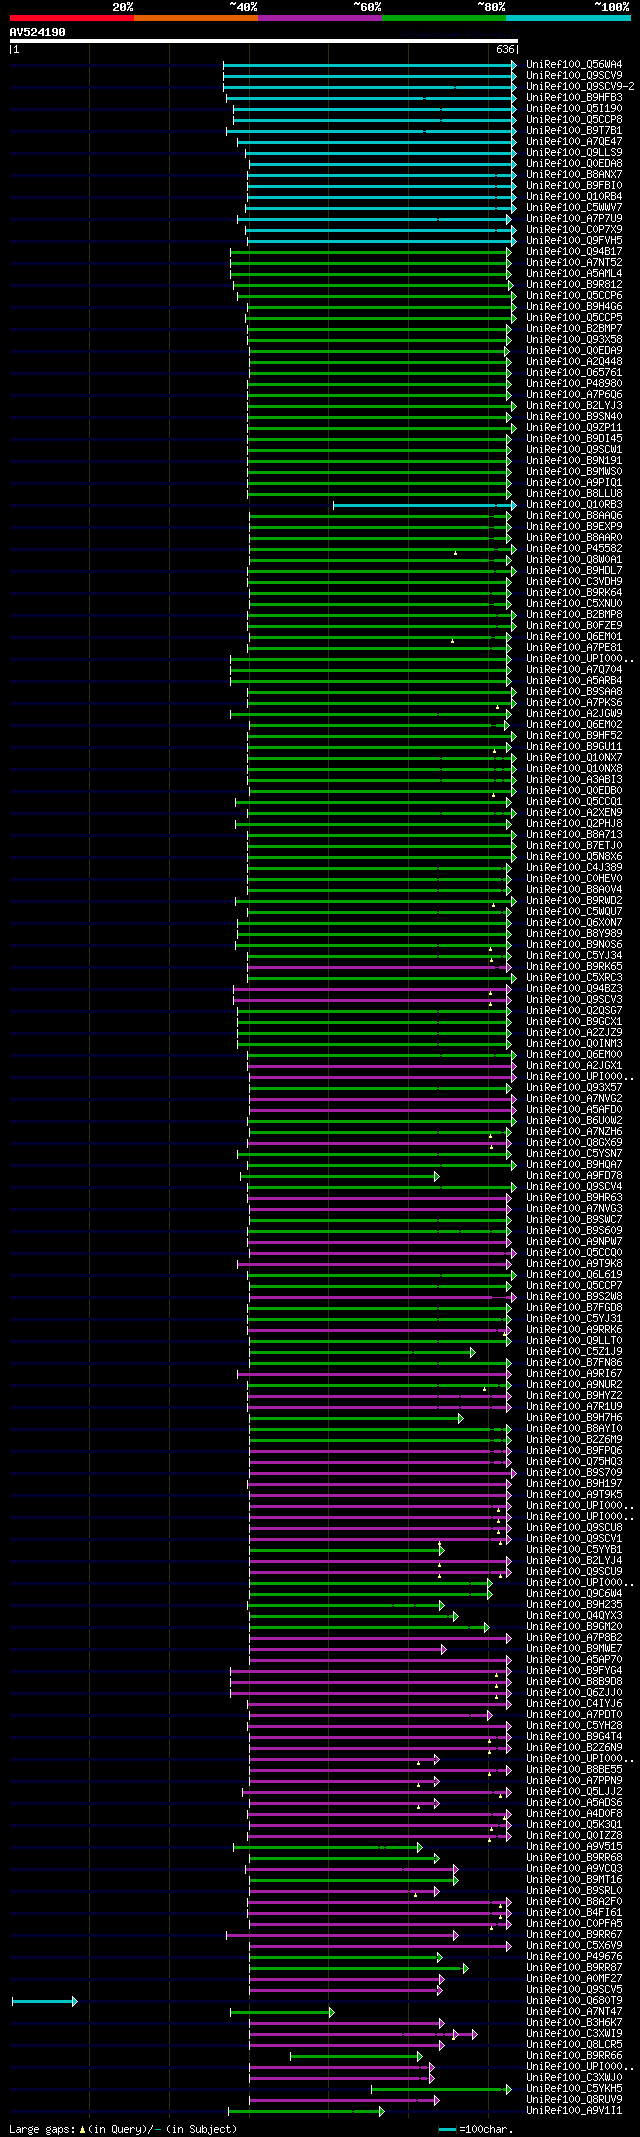Select the UniRef100_Q9FVH5 label

pos(574,240)
